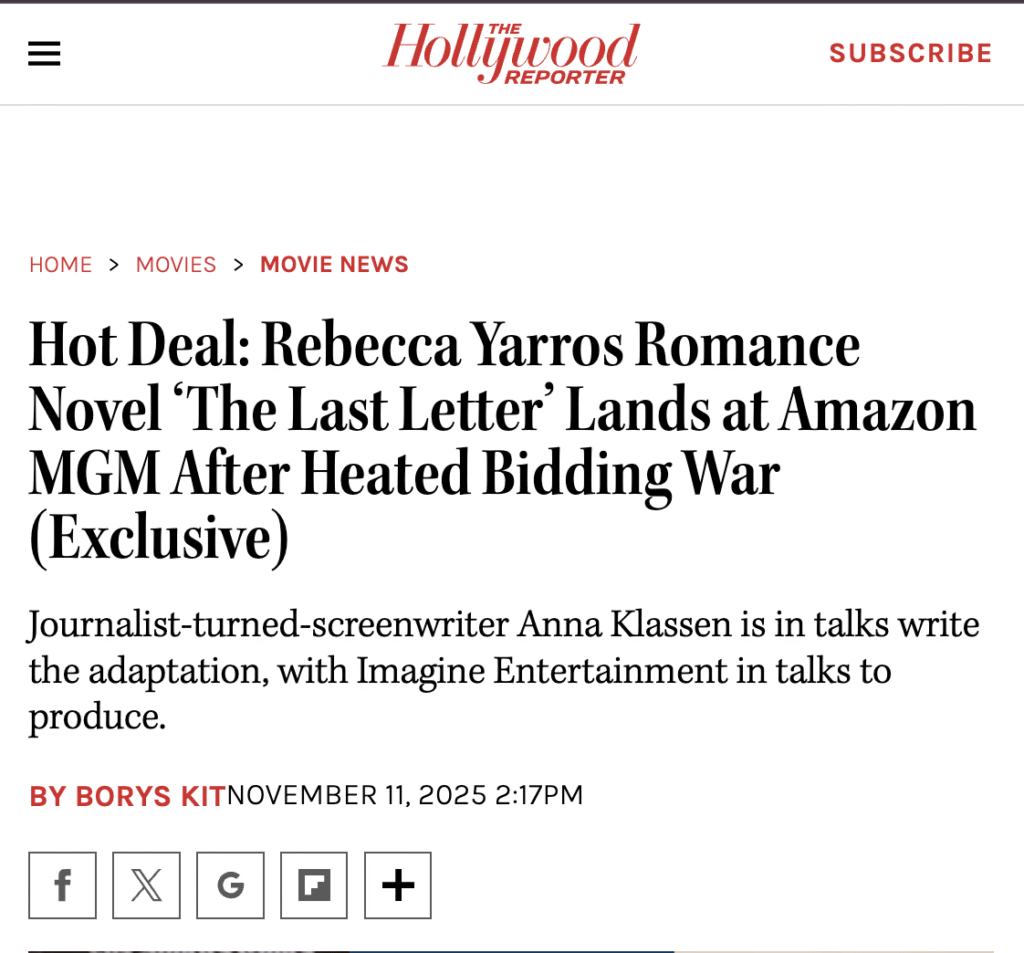The height and width of the screenshot is (953, 1024).
Task: Navigate to MOVIE NEWS breadcrumb
Action: (x=334, y=265)
